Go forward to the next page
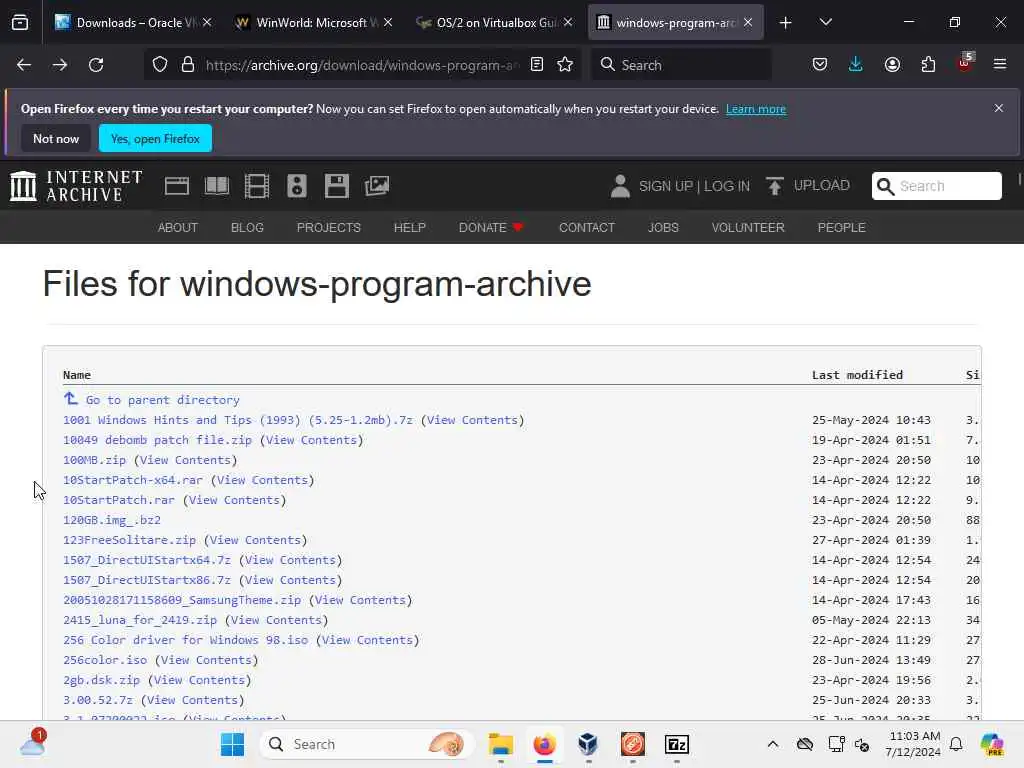The height and width of the screenshot is (768, 1024). coord(59,65)
